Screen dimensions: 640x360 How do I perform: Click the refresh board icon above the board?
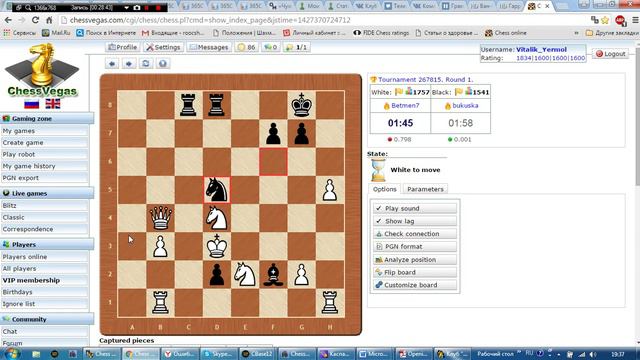[x=146, y=64]
